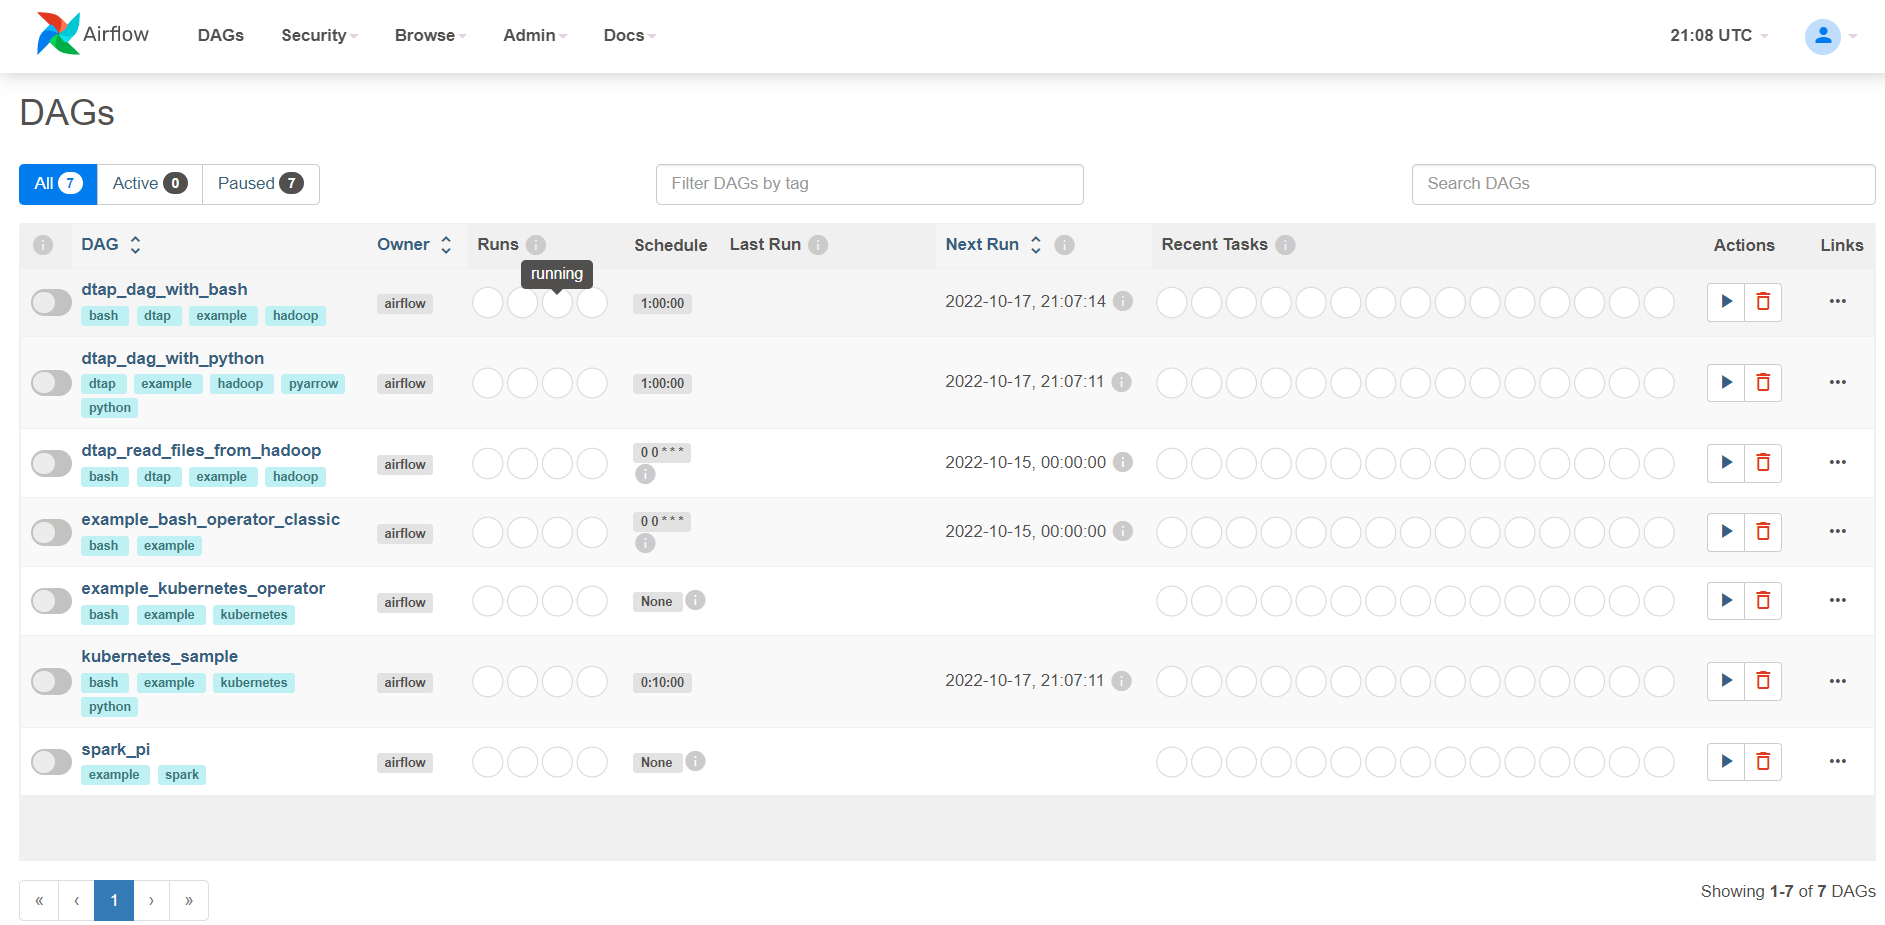Click info icon beside example_kubernetes_operator None schedule
The image size is (1885, 925).
696,600
